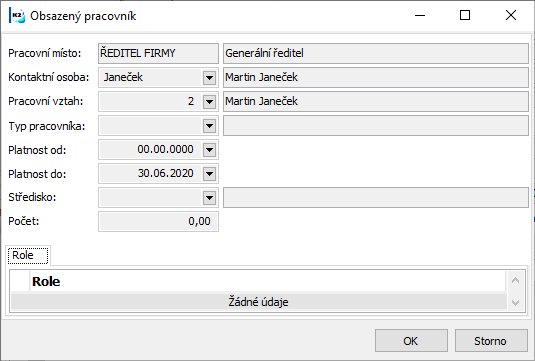Image resolution: width=535 pixels, height=361 pixels.
Task: Maximize the Obsazený pracovník window
Action: click(465, 15)
